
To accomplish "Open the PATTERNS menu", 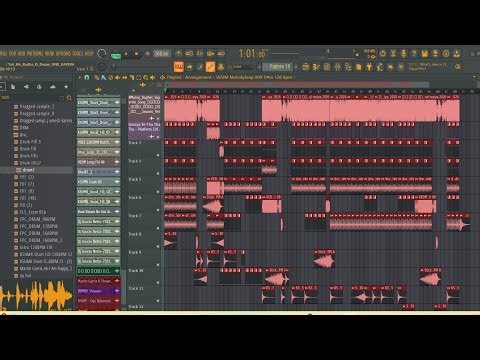I will coord(35,54).
